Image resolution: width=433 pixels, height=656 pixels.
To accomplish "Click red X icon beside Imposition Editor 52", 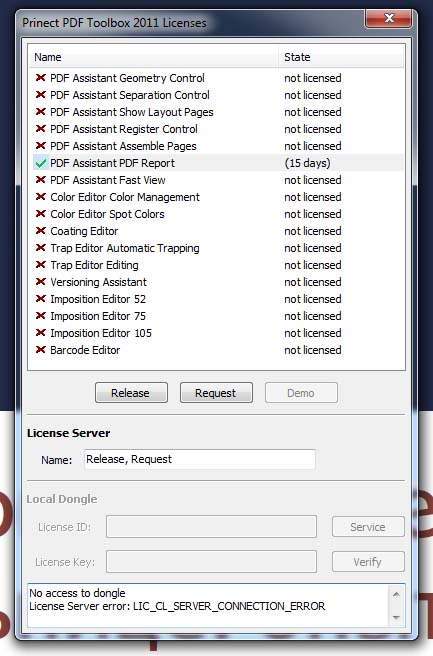I will coord(41,299).
